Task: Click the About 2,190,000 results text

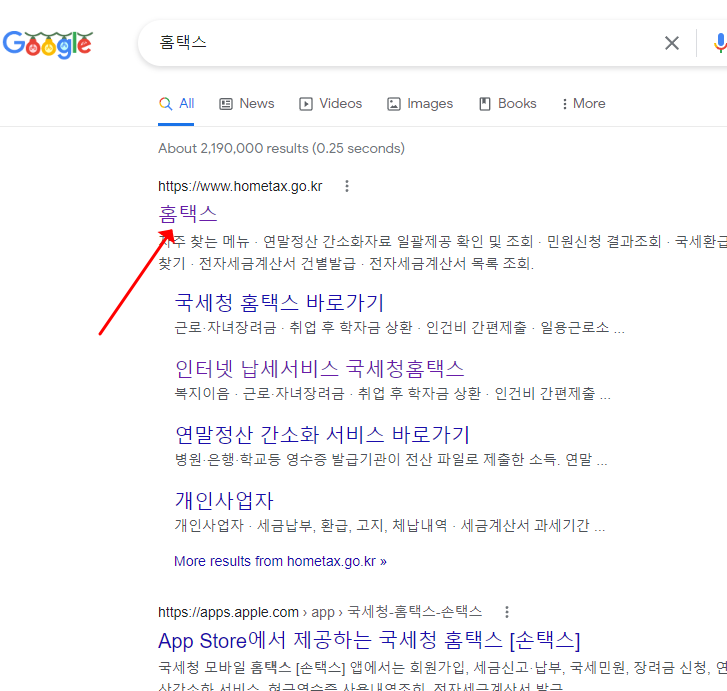Action: 281,148
